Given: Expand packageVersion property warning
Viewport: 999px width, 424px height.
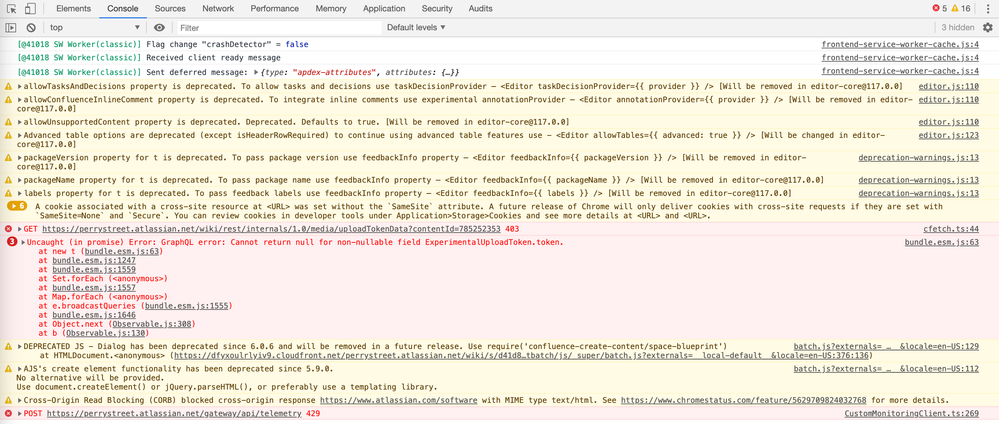Looking at the screenshot, I should point(20,157).
